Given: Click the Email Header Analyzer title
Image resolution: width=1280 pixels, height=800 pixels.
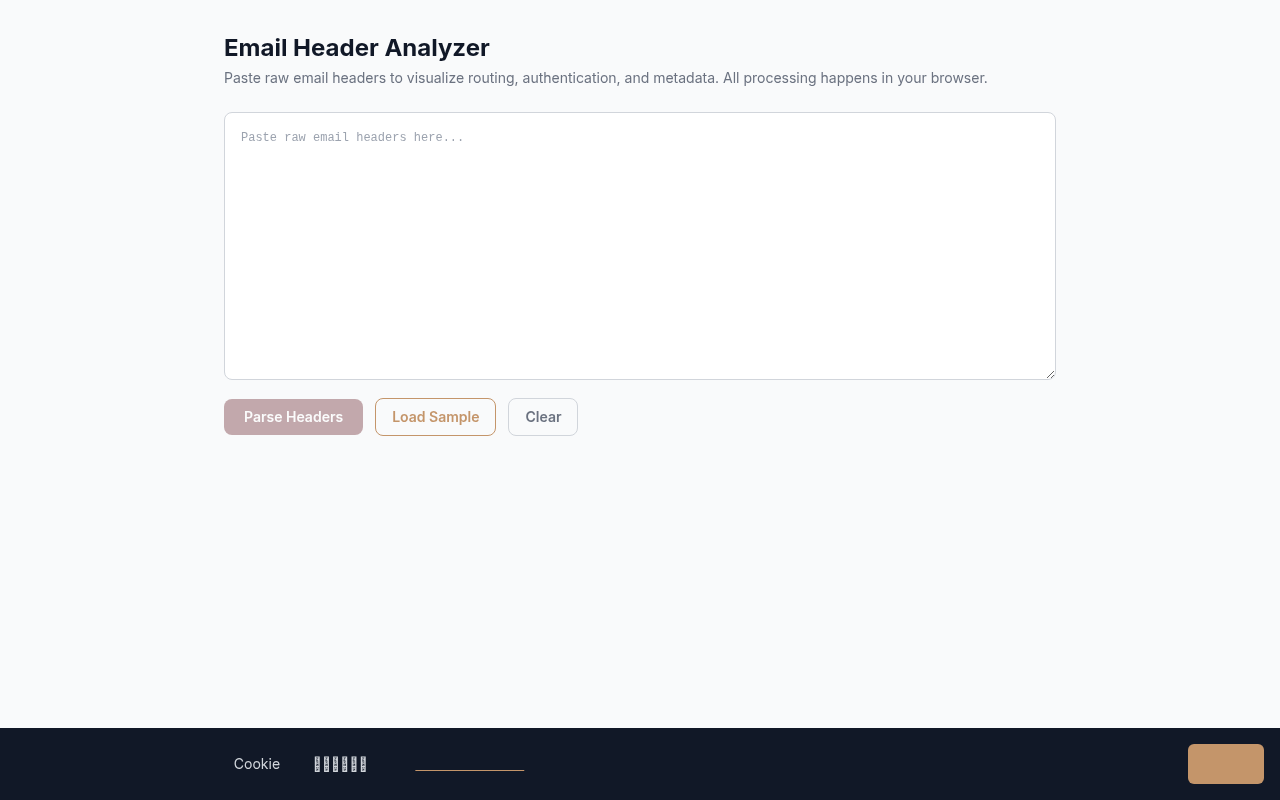Looking at the screenshot, I should (356, 48).
